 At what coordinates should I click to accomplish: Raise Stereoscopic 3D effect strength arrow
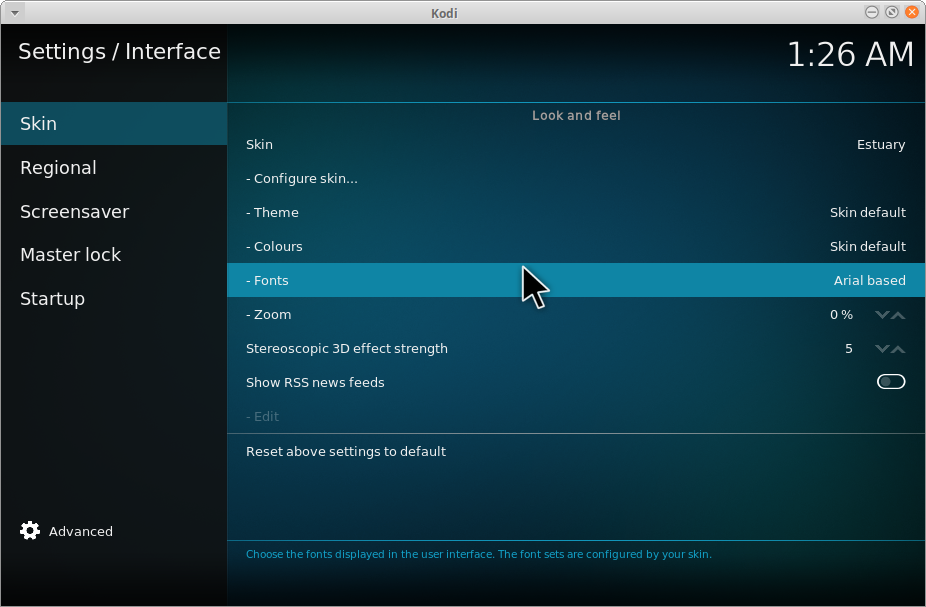point(898,349)
